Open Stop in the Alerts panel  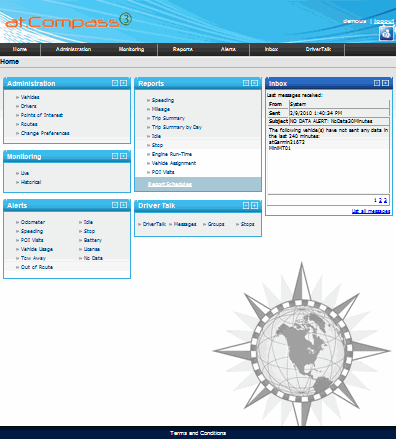pos(89,231)
